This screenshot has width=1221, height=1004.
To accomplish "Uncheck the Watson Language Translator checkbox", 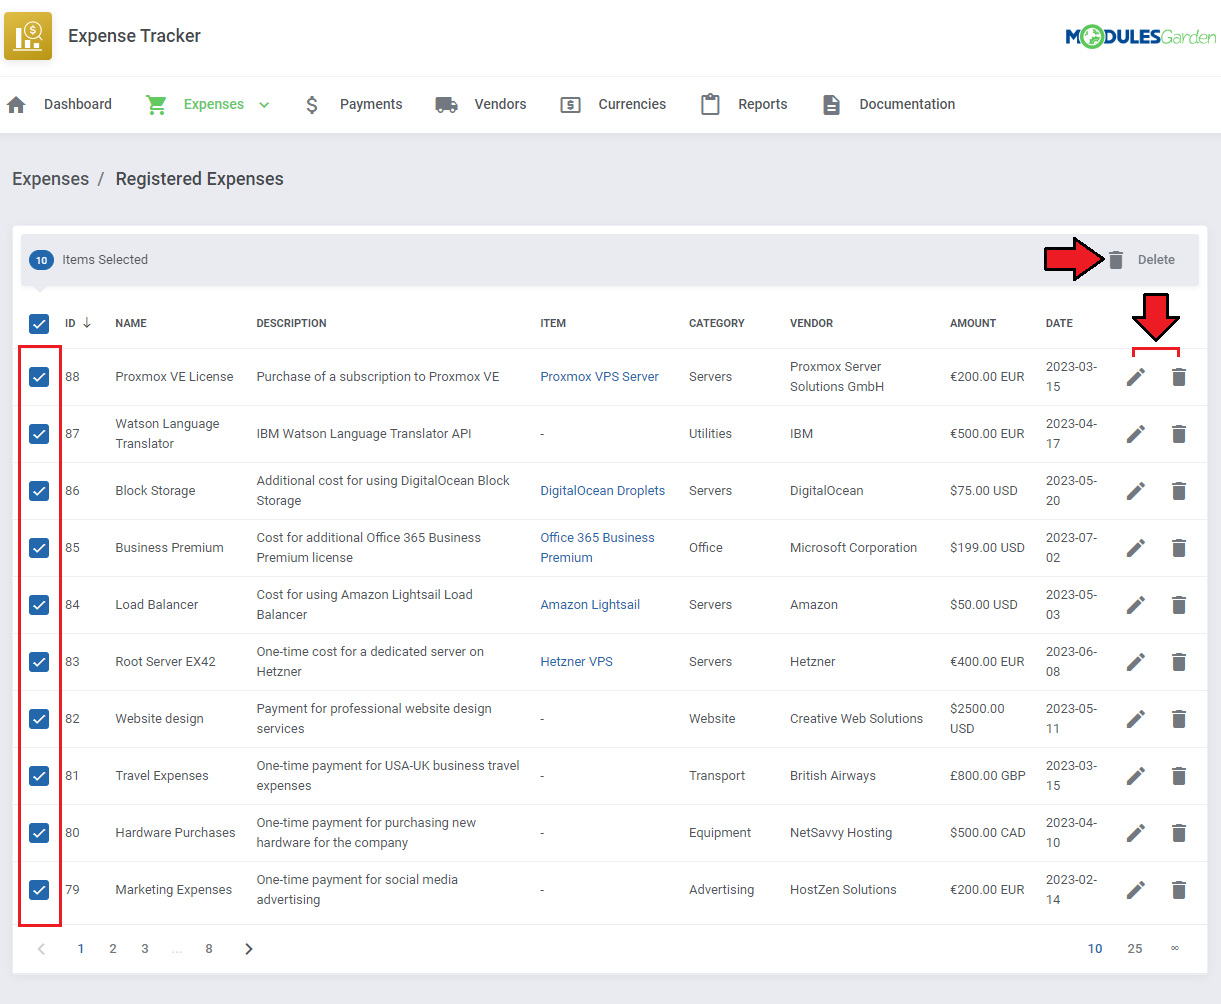I will coord(39,434).
